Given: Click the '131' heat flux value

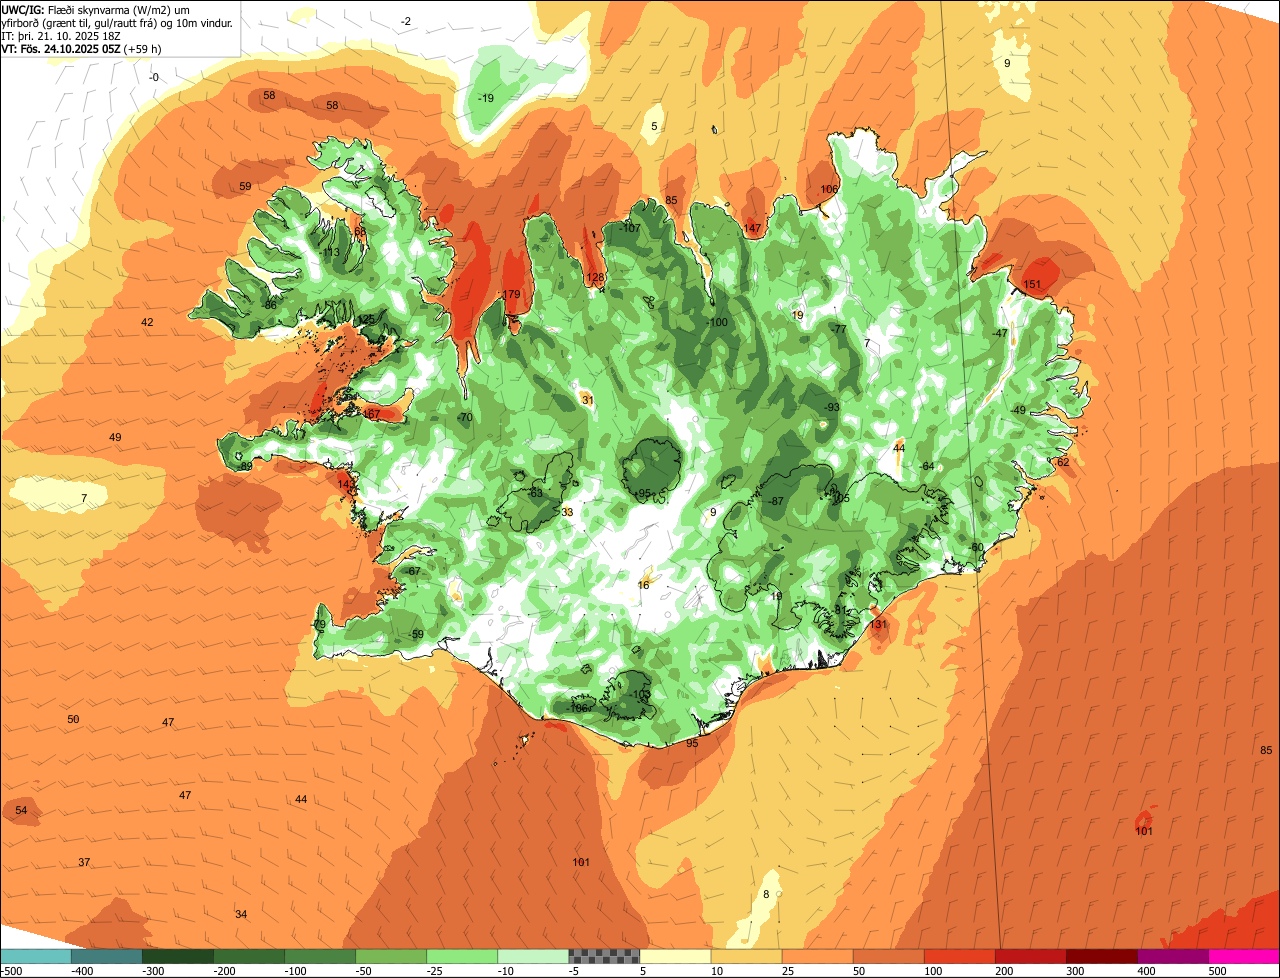Looking at the screenshot, I should tap(879, 625).
